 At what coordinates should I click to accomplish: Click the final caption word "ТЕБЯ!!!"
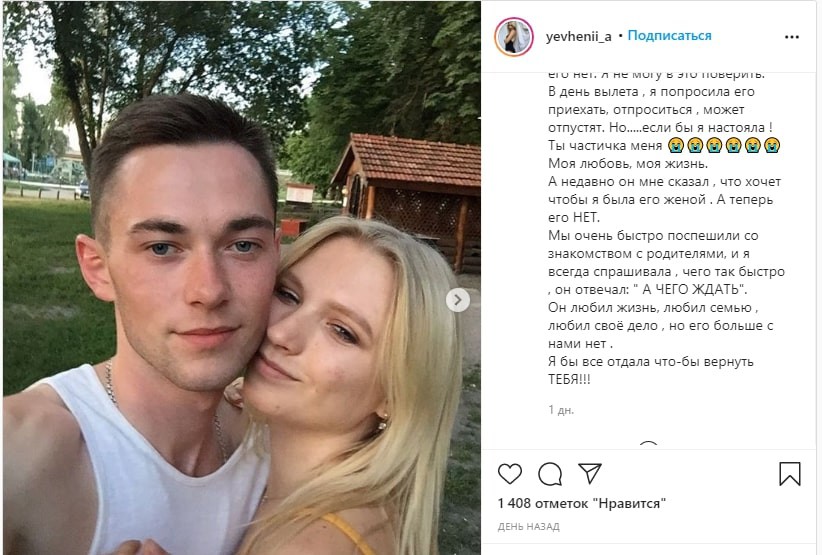569,379
